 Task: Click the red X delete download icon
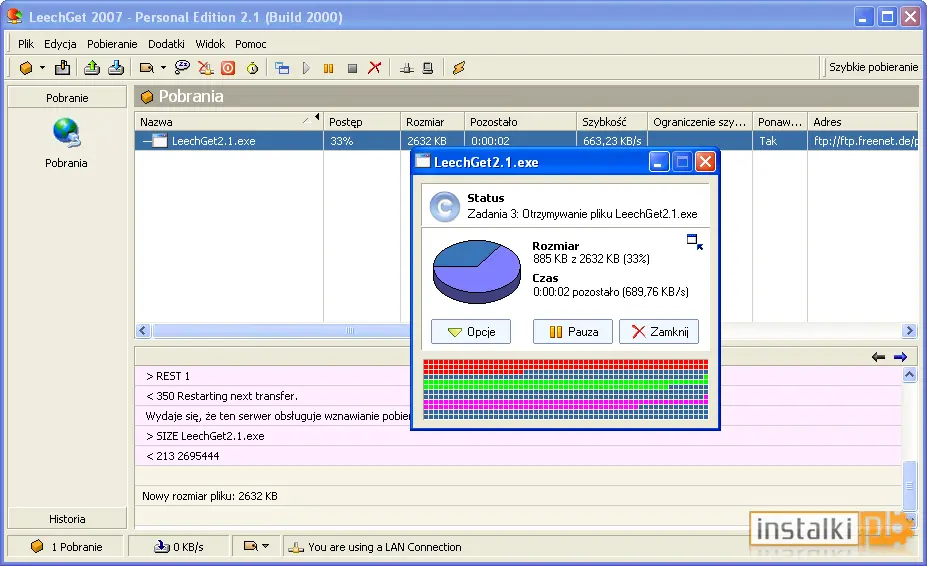click(x=374, y=68)
